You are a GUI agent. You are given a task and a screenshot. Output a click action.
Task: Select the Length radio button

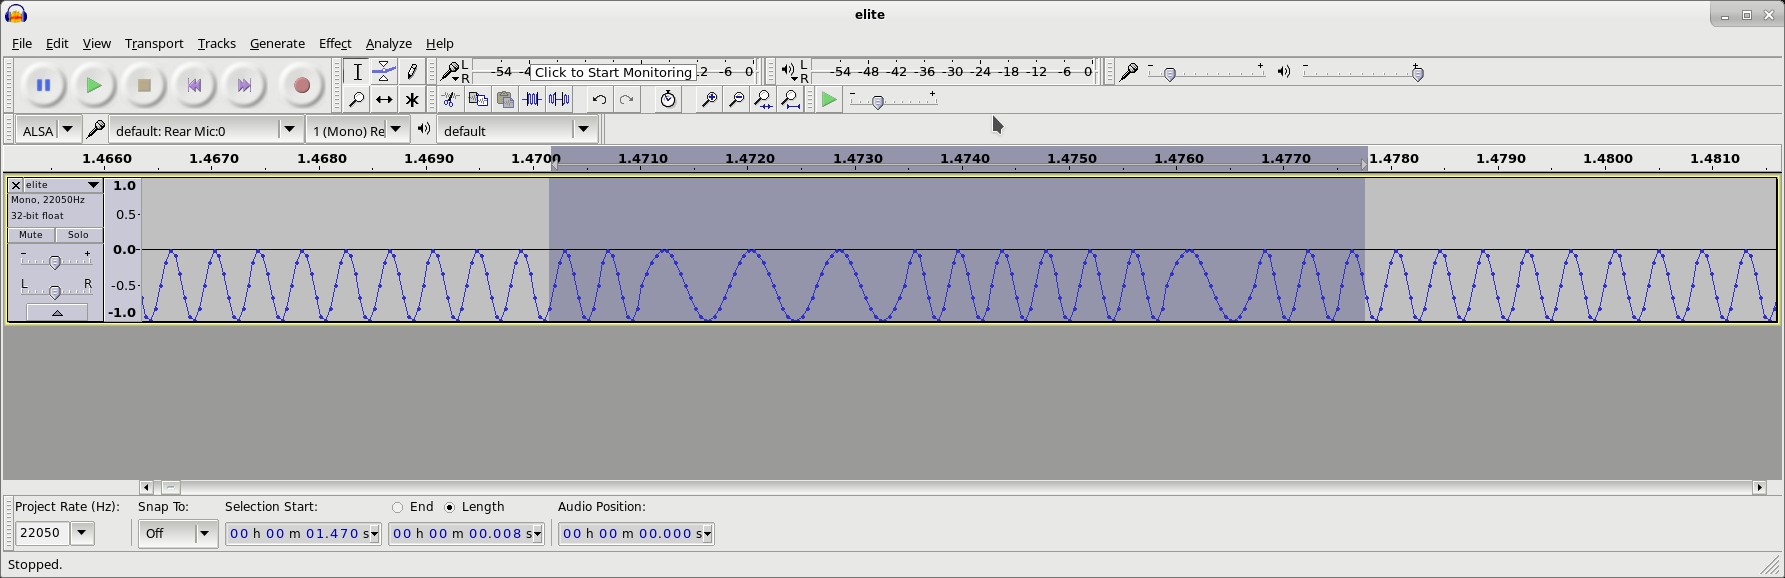449,507
